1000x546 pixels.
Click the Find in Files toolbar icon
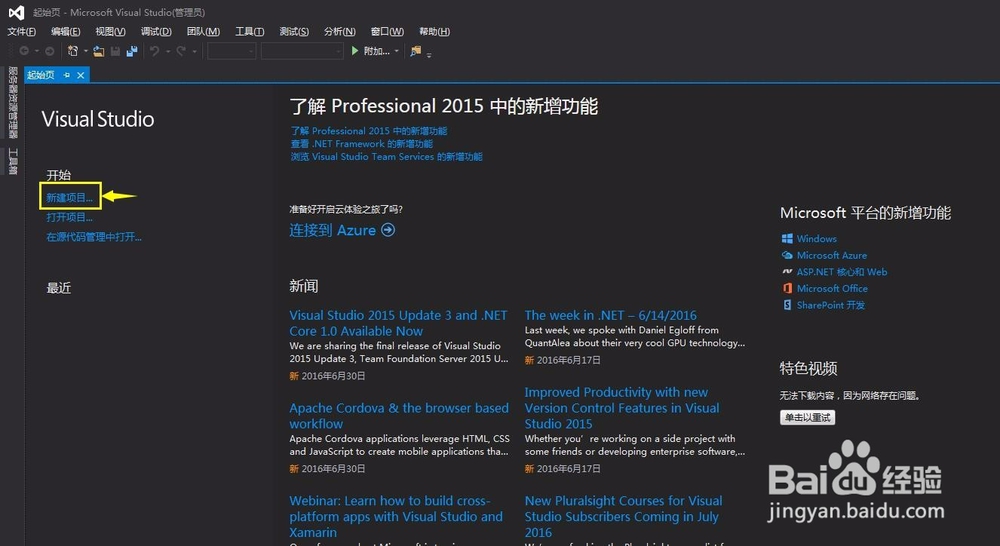[416, 51]
